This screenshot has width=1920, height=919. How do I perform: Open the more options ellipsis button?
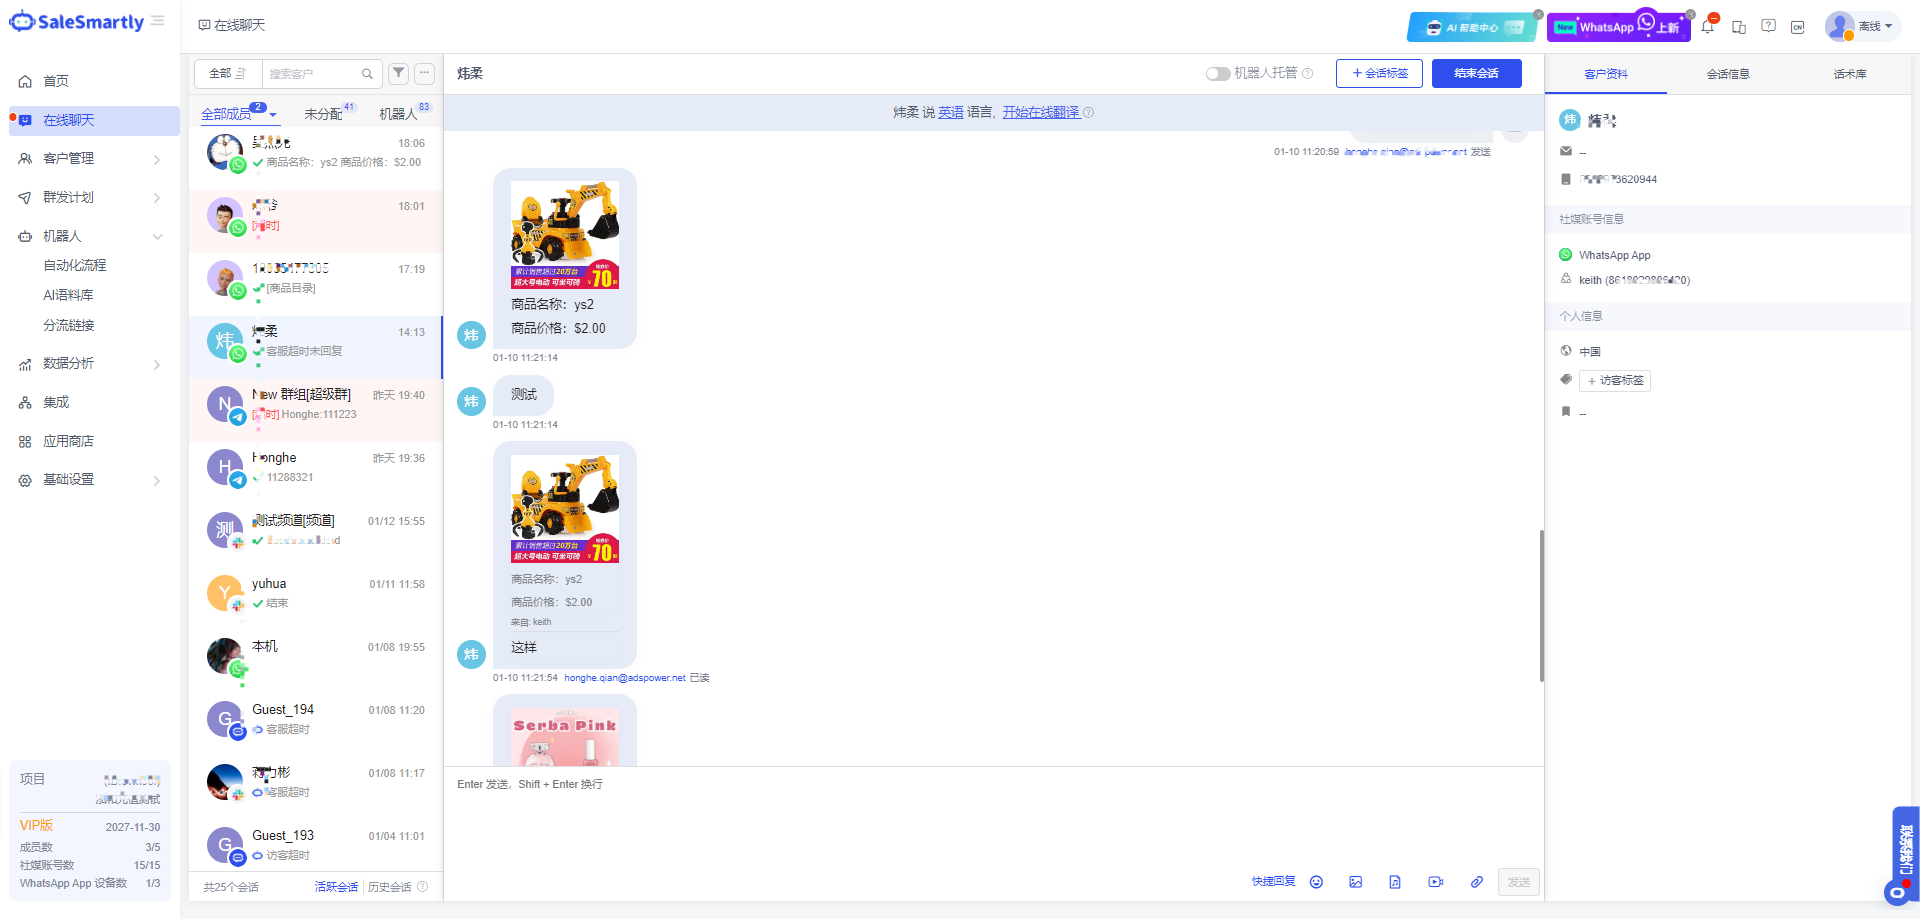(x=425, y=73)
